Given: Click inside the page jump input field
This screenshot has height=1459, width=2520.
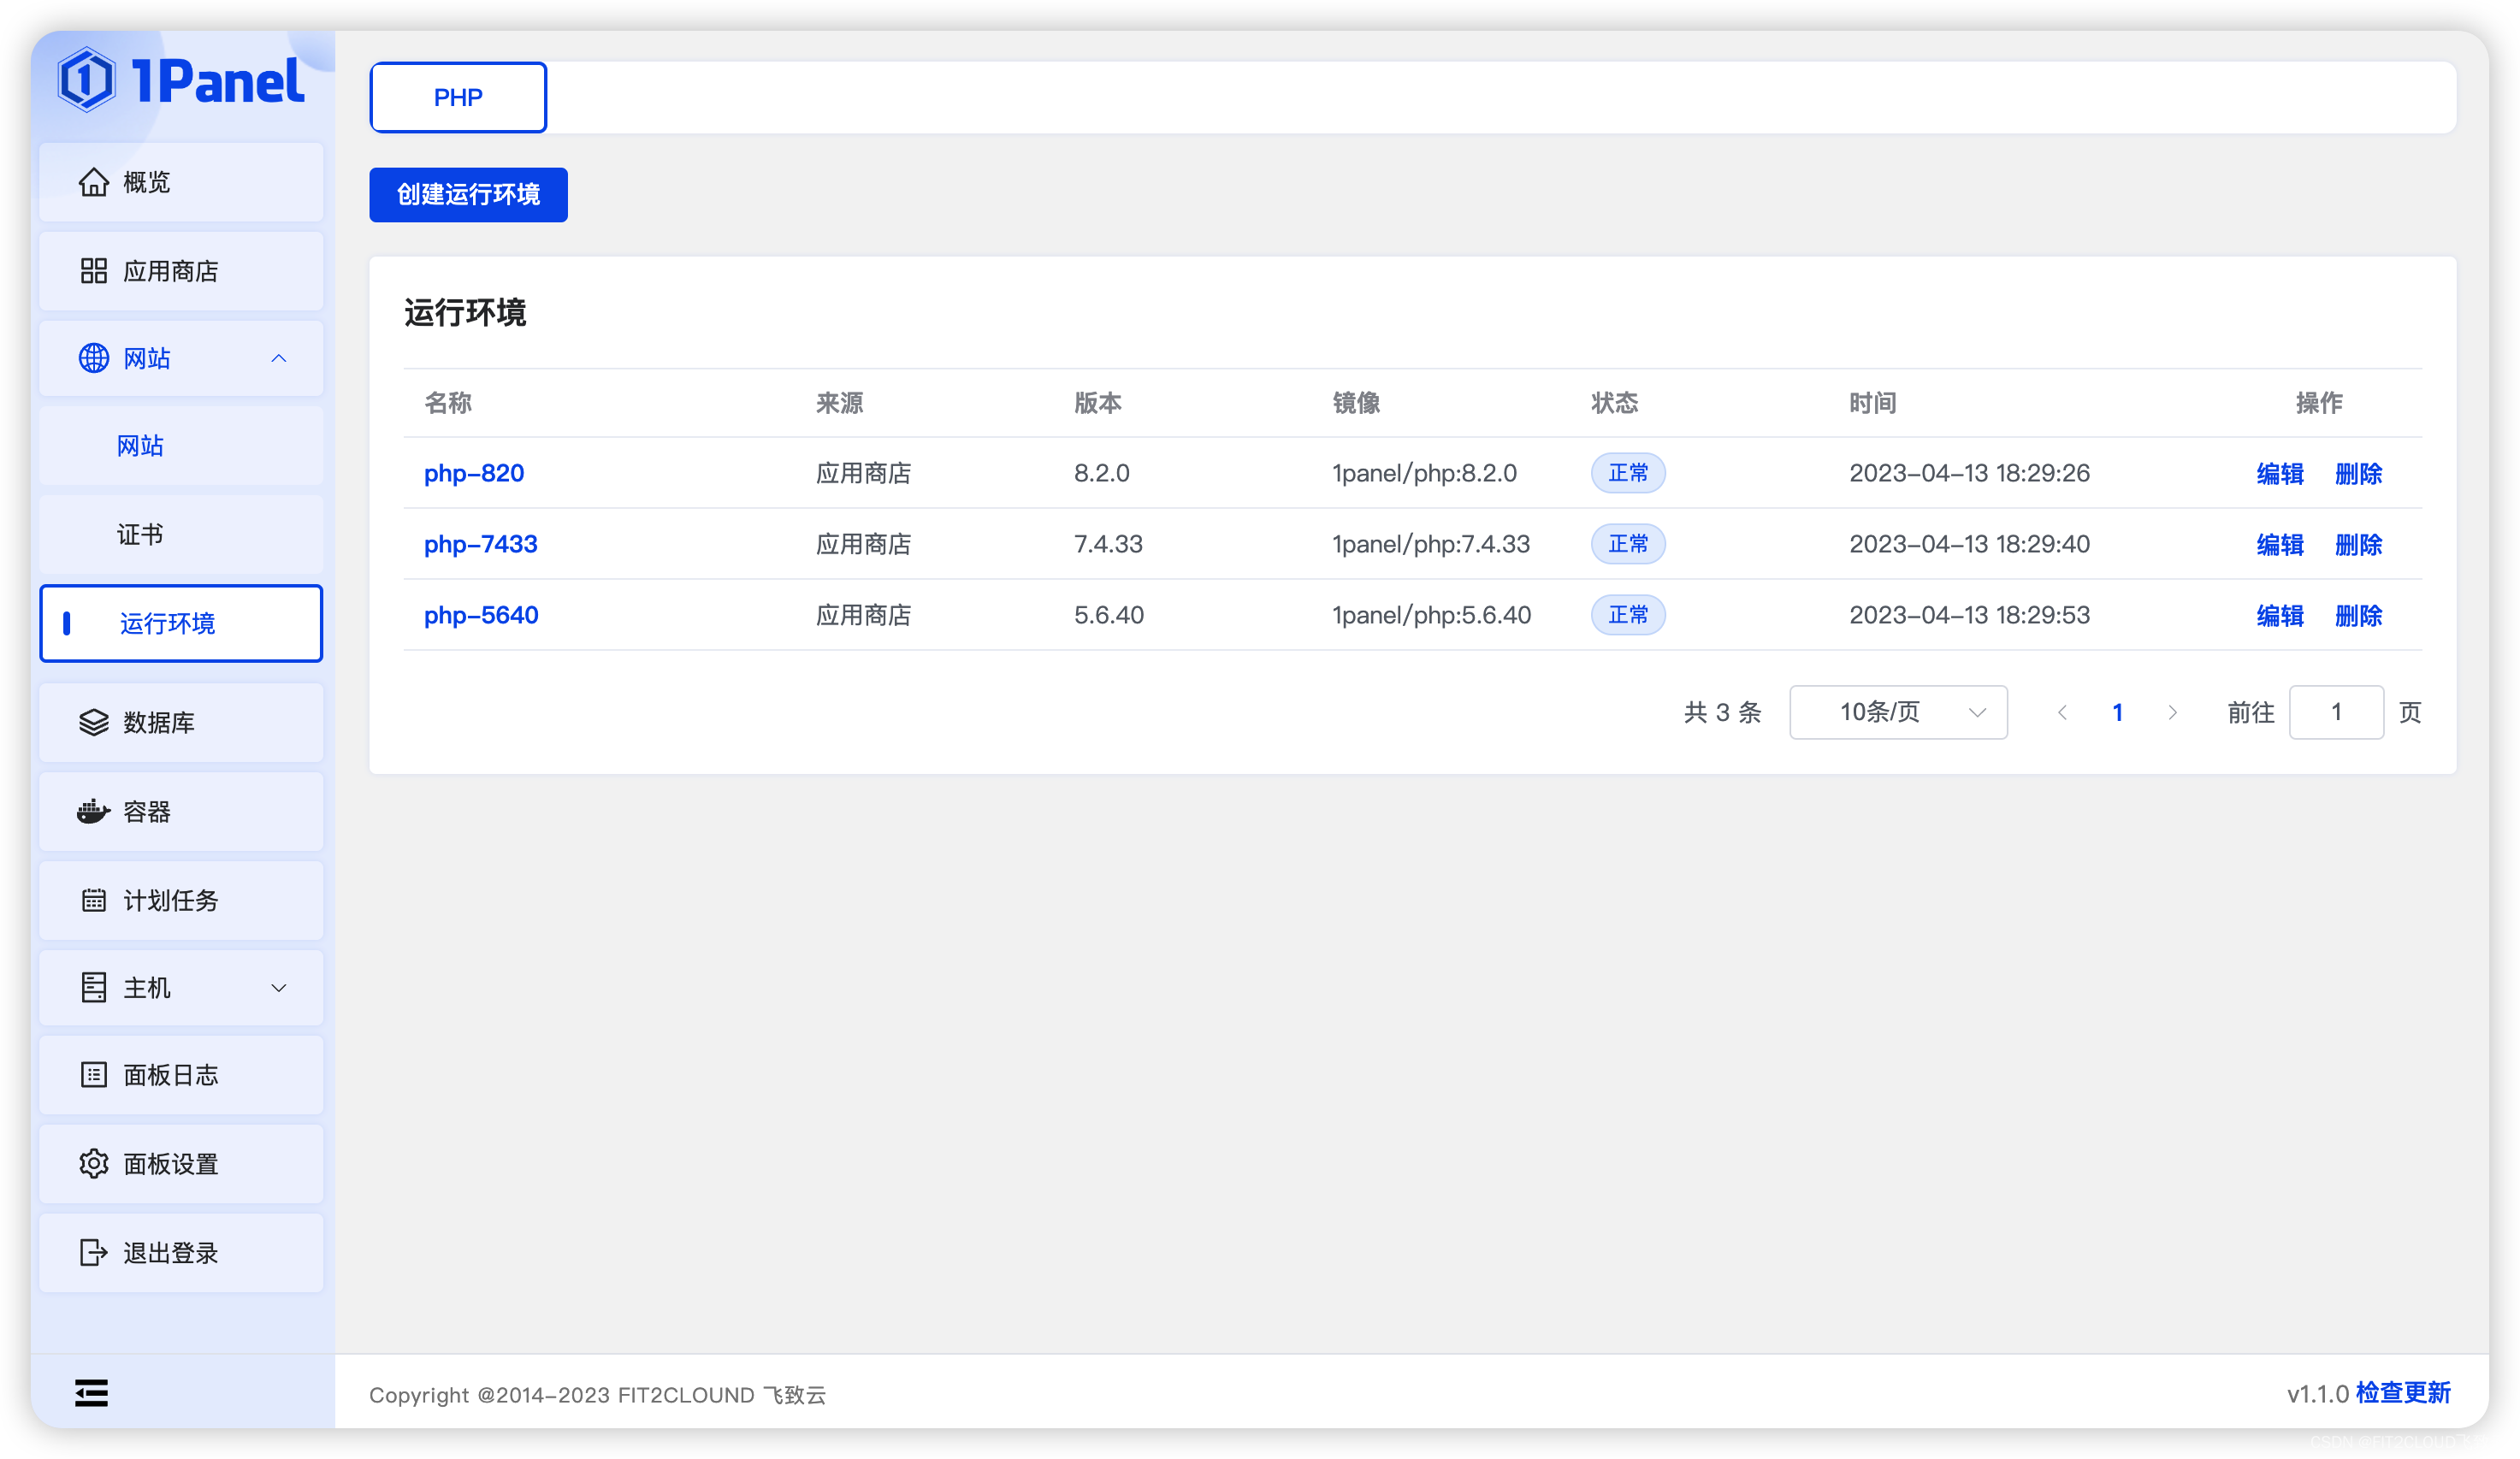Looking at the screenshot, I should click(2336, 712).
